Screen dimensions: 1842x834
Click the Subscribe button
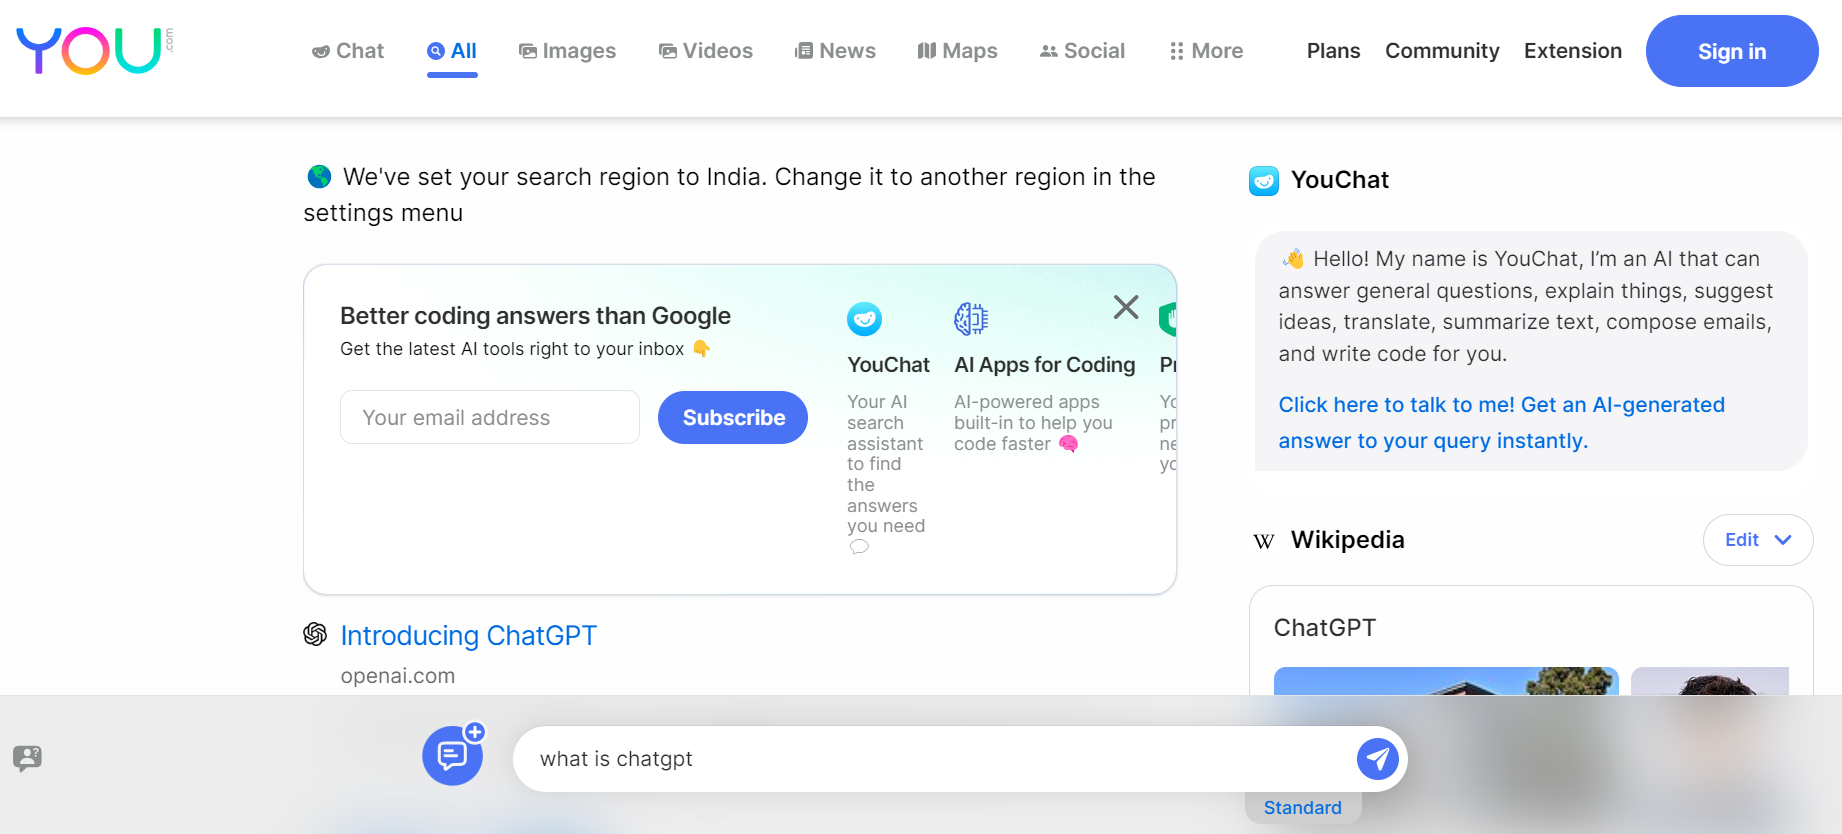(x=733, y=417)
